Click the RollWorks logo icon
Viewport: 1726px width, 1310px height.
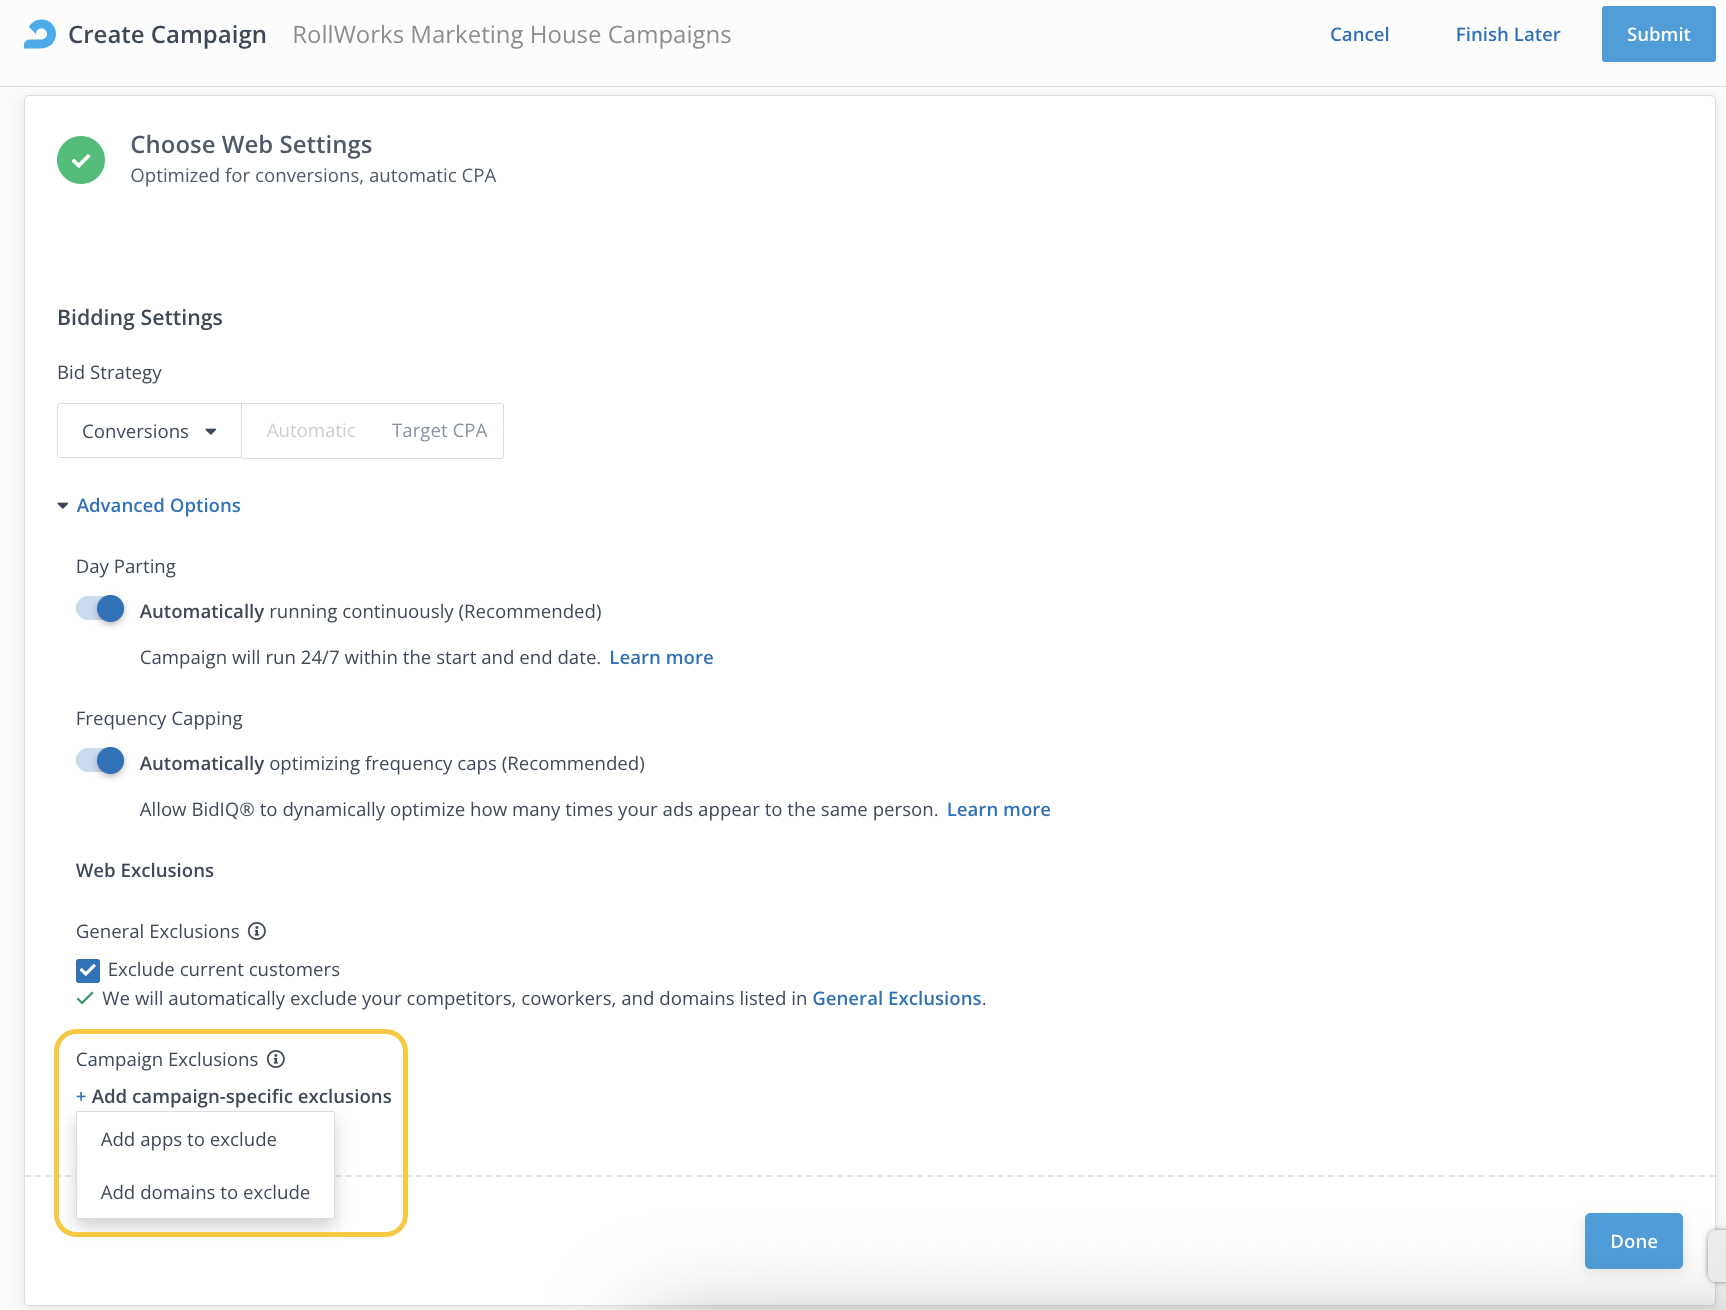39,34
